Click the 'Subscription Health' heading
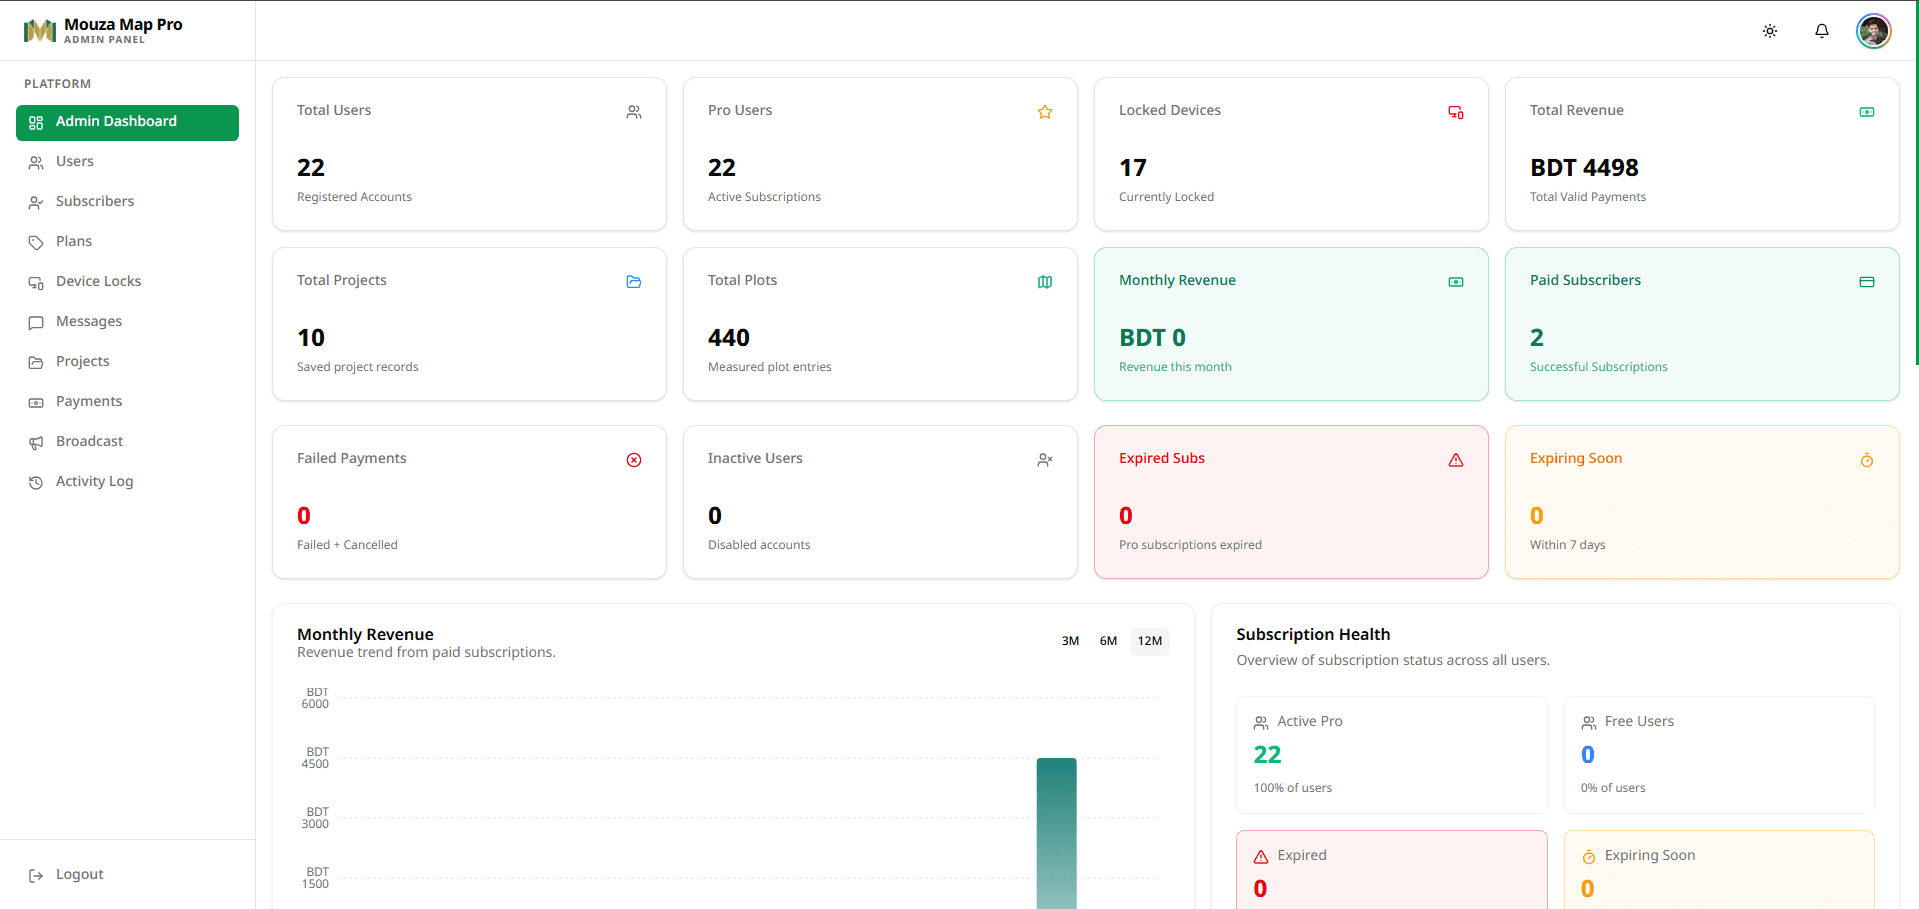 [1313, 635]
